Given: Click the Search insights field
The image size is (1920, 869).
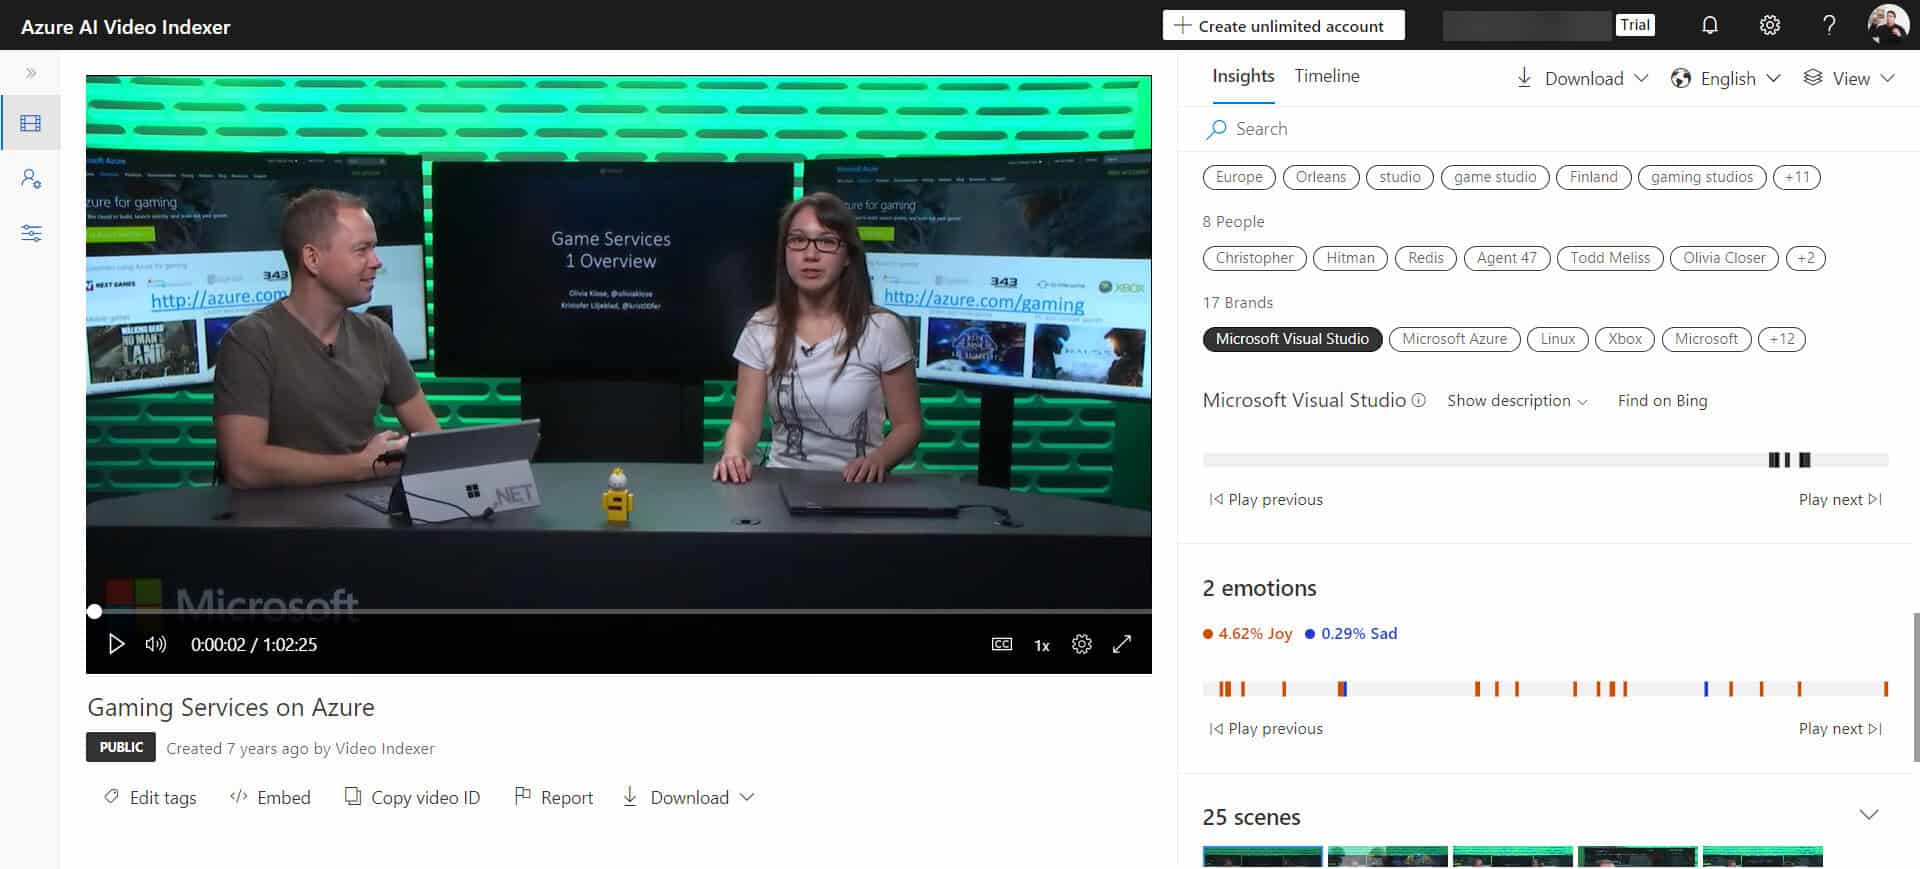Looking at the screenshot, I should (1548, 129).
